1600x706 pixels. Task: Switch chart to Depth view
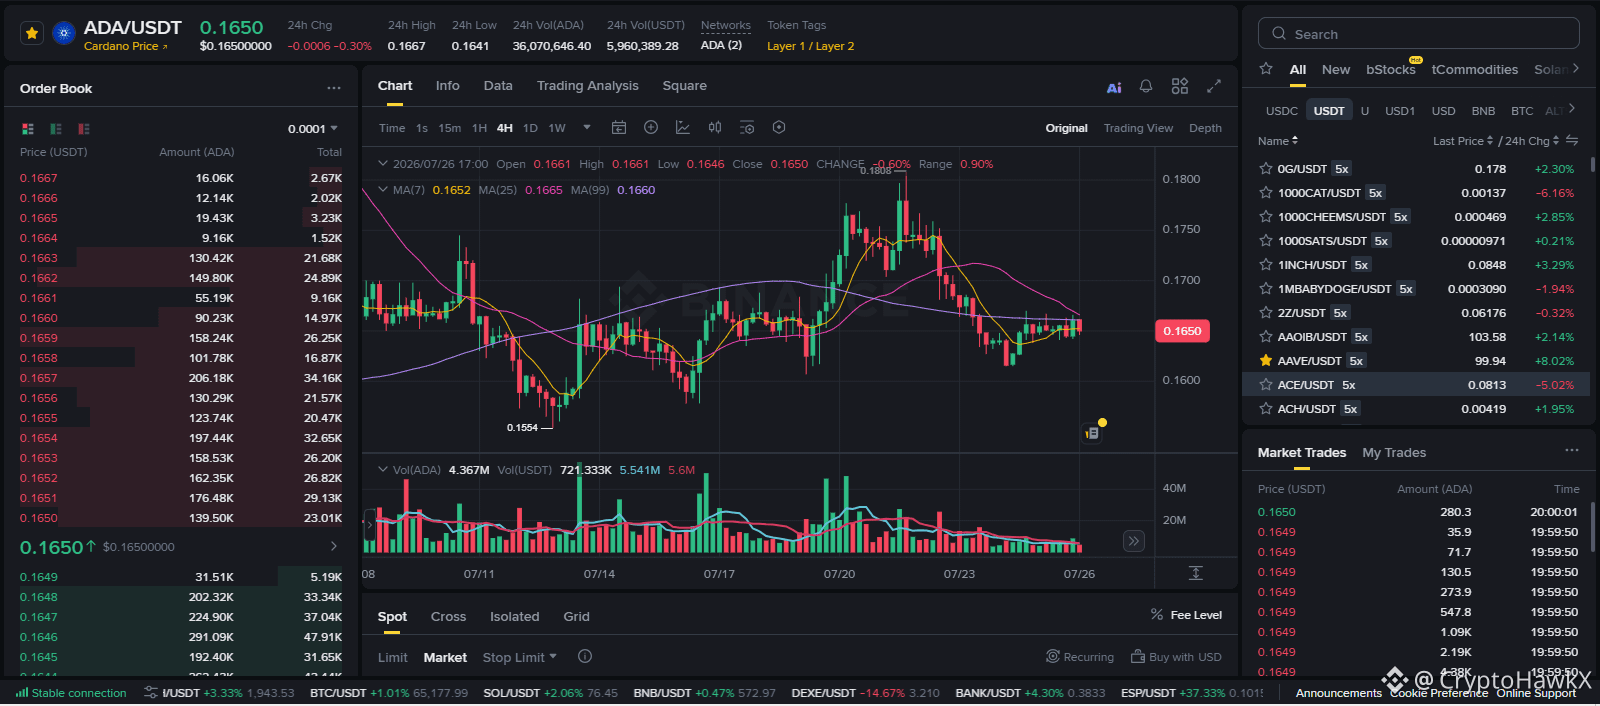coord(1205,128)
